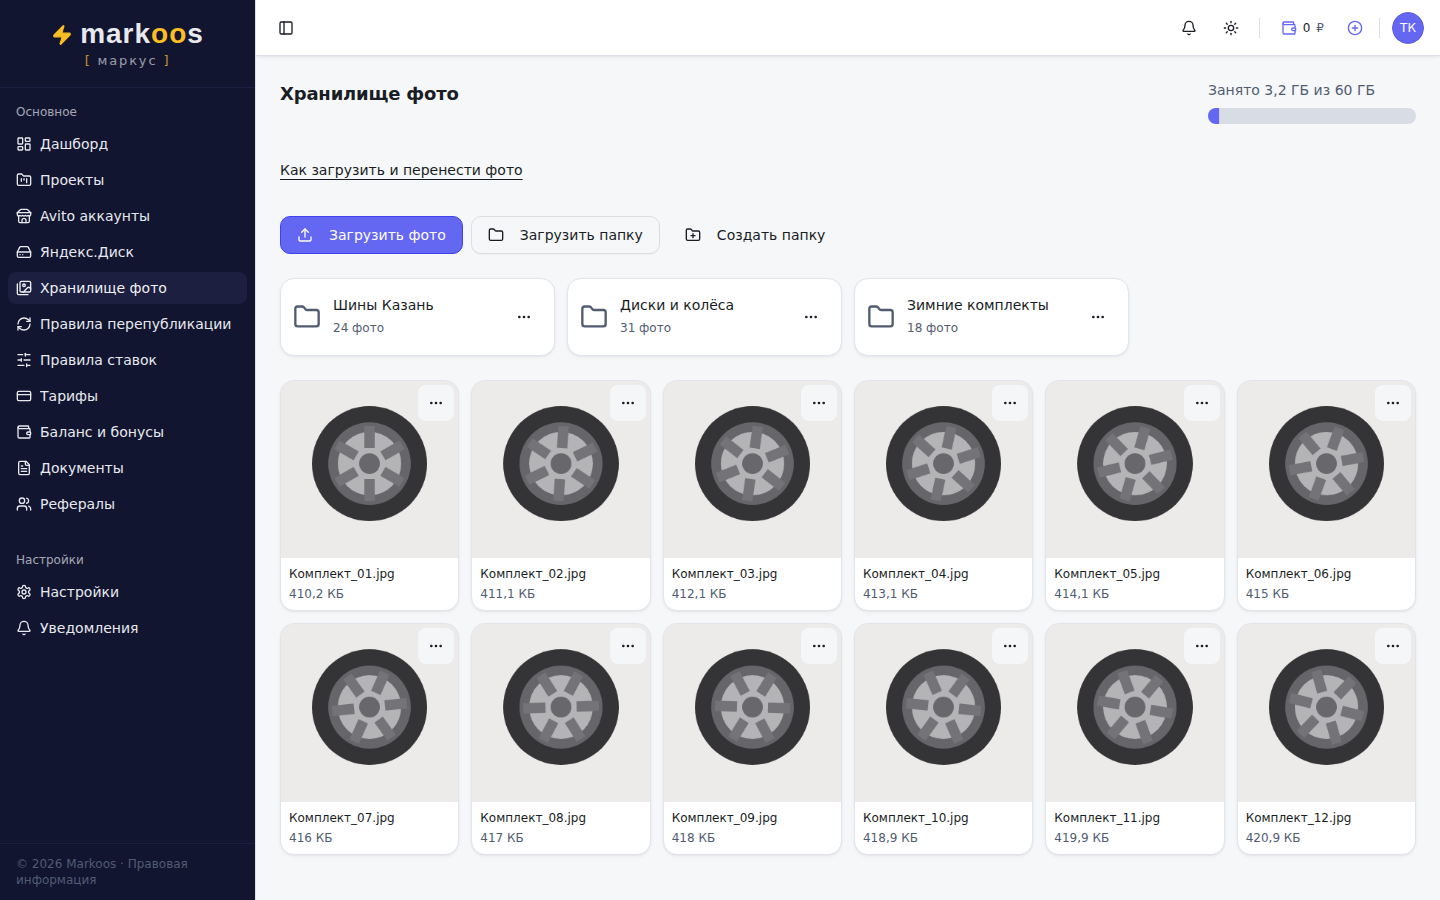This screenshot has width=1440, height=900.
Task: Expand the options menu for Зимние комплекты folder
Action: click(1098, 317)
